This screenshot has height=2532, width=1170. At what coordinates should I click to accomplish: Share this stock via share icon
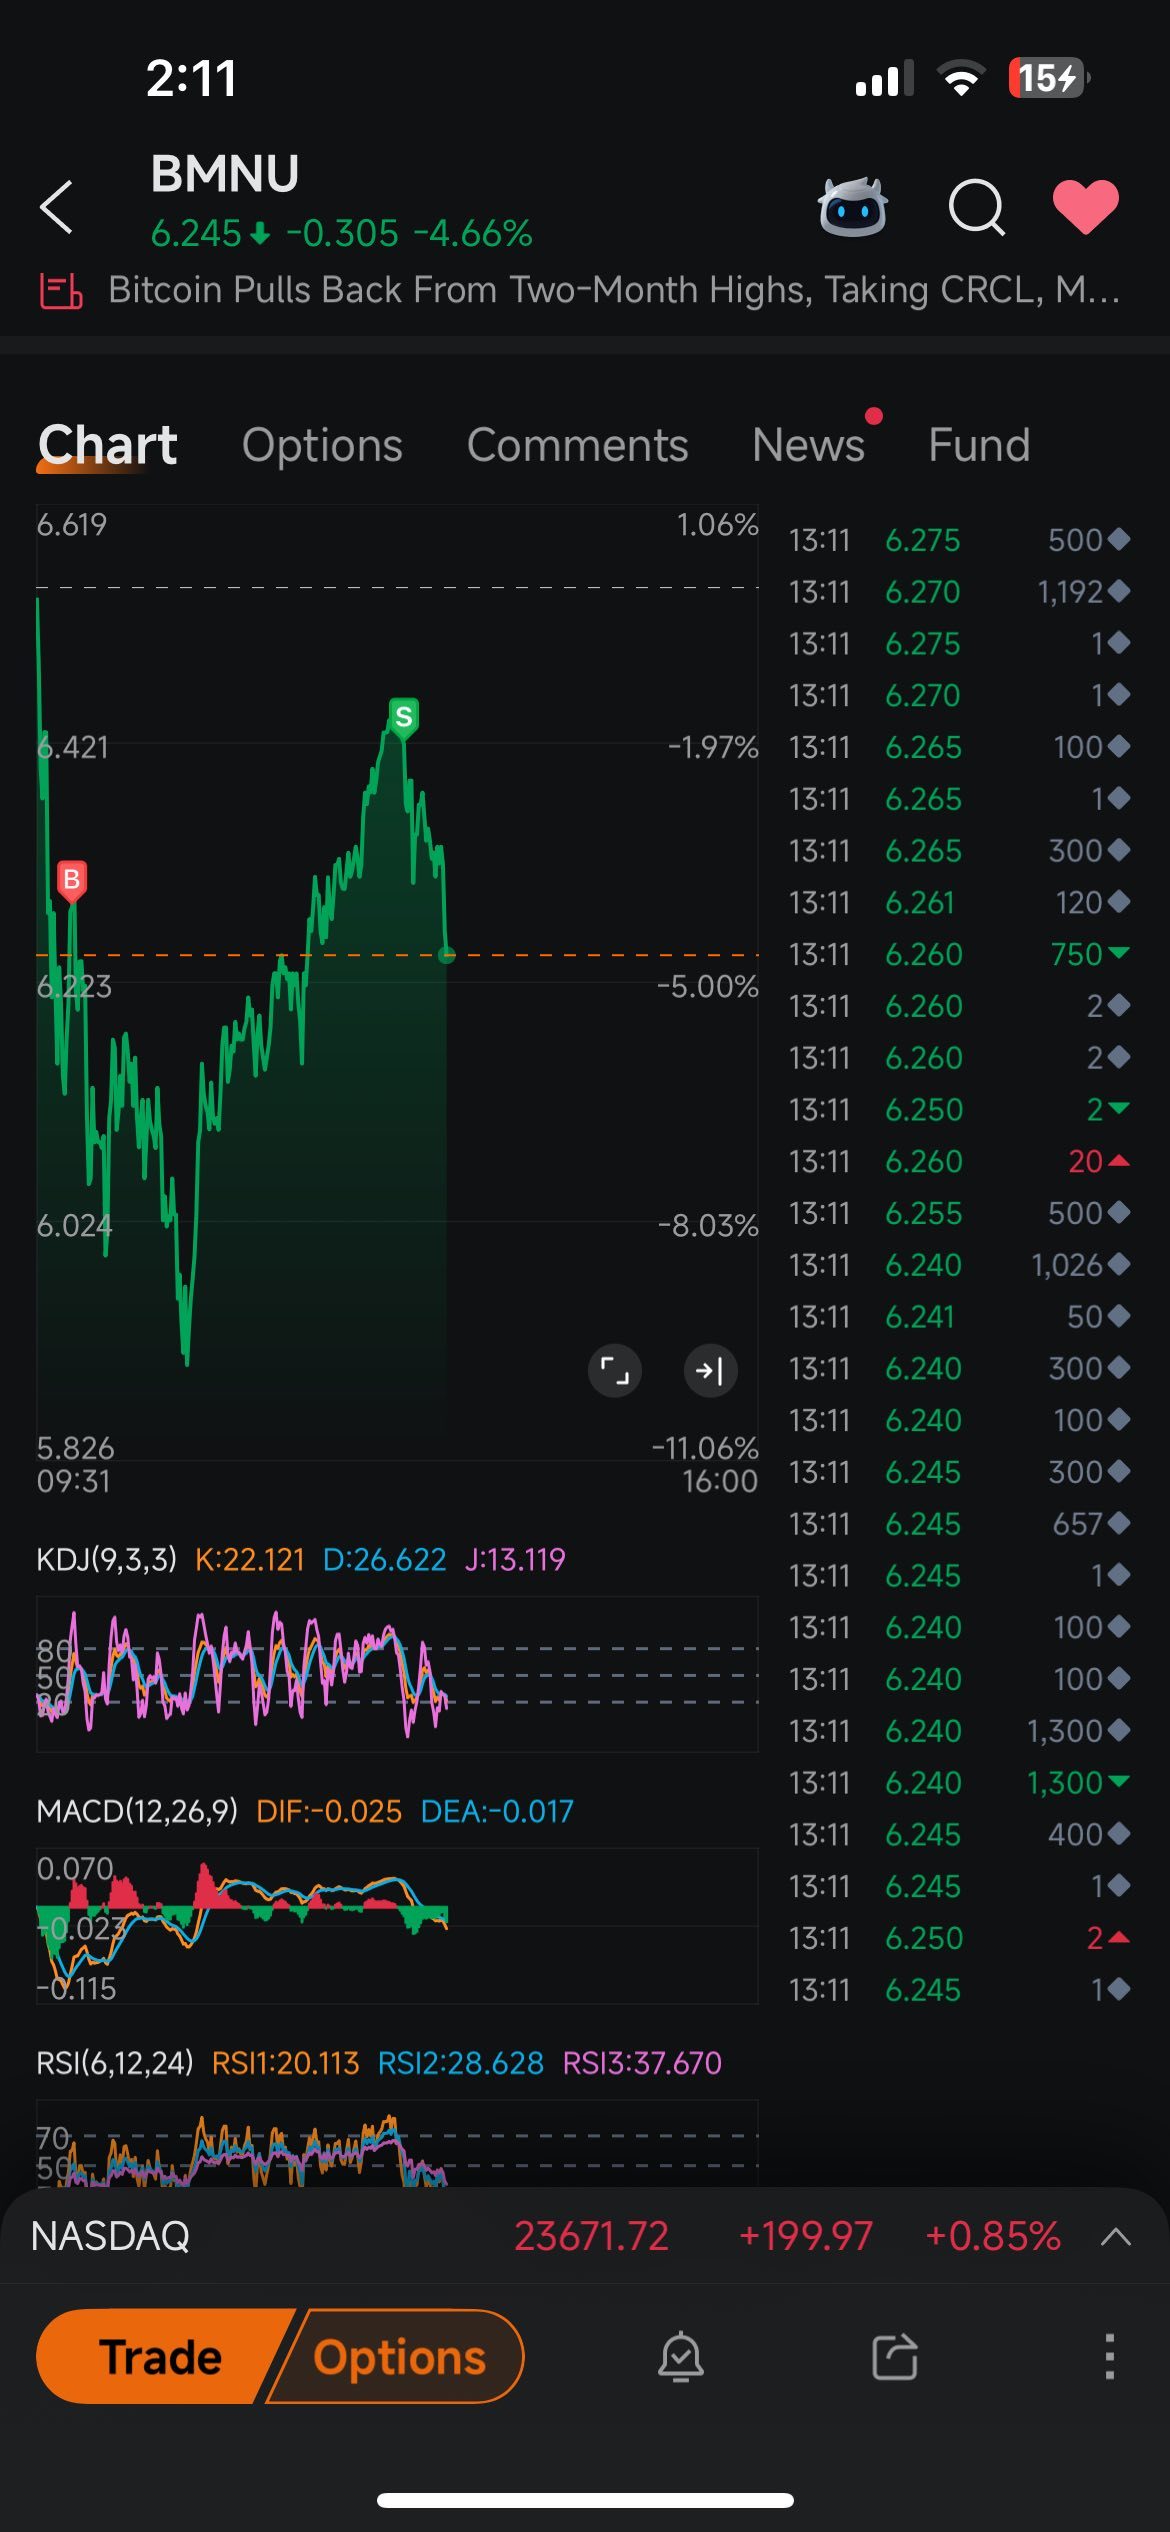click(x=895, y=2357)
